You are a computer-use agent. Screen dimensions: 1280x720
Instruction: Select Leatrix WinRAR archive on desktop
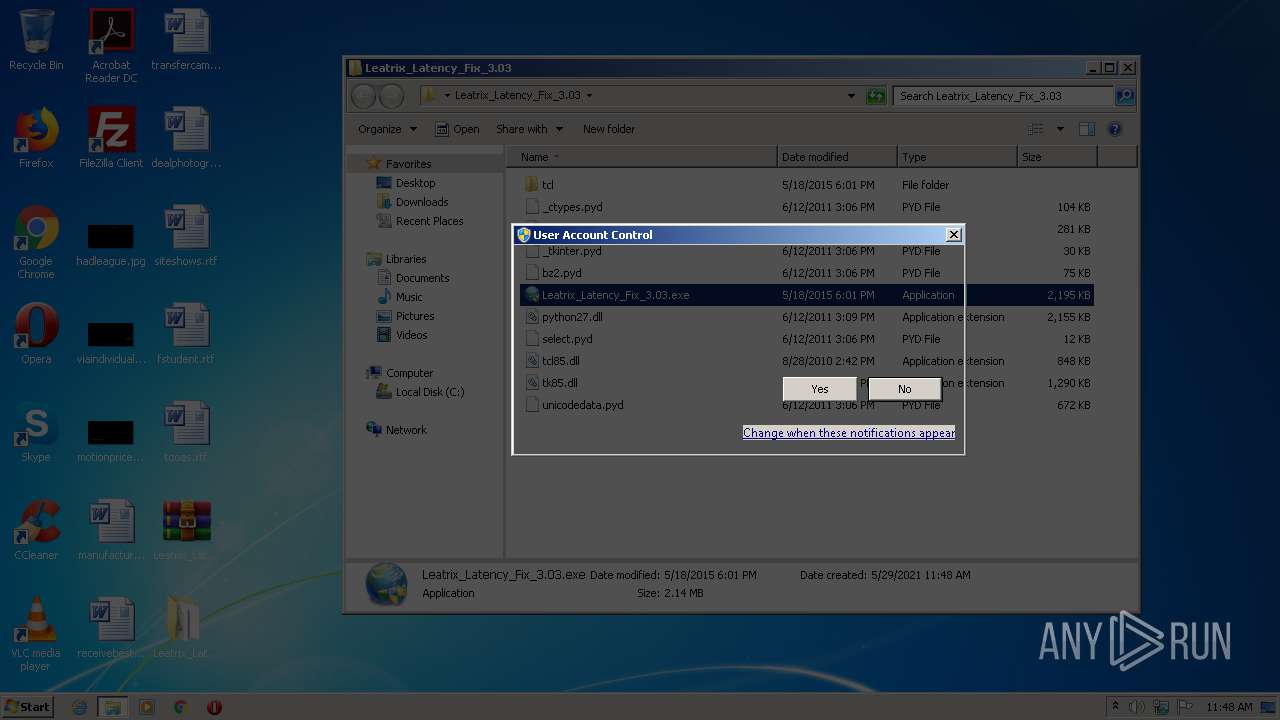point(186,530)
